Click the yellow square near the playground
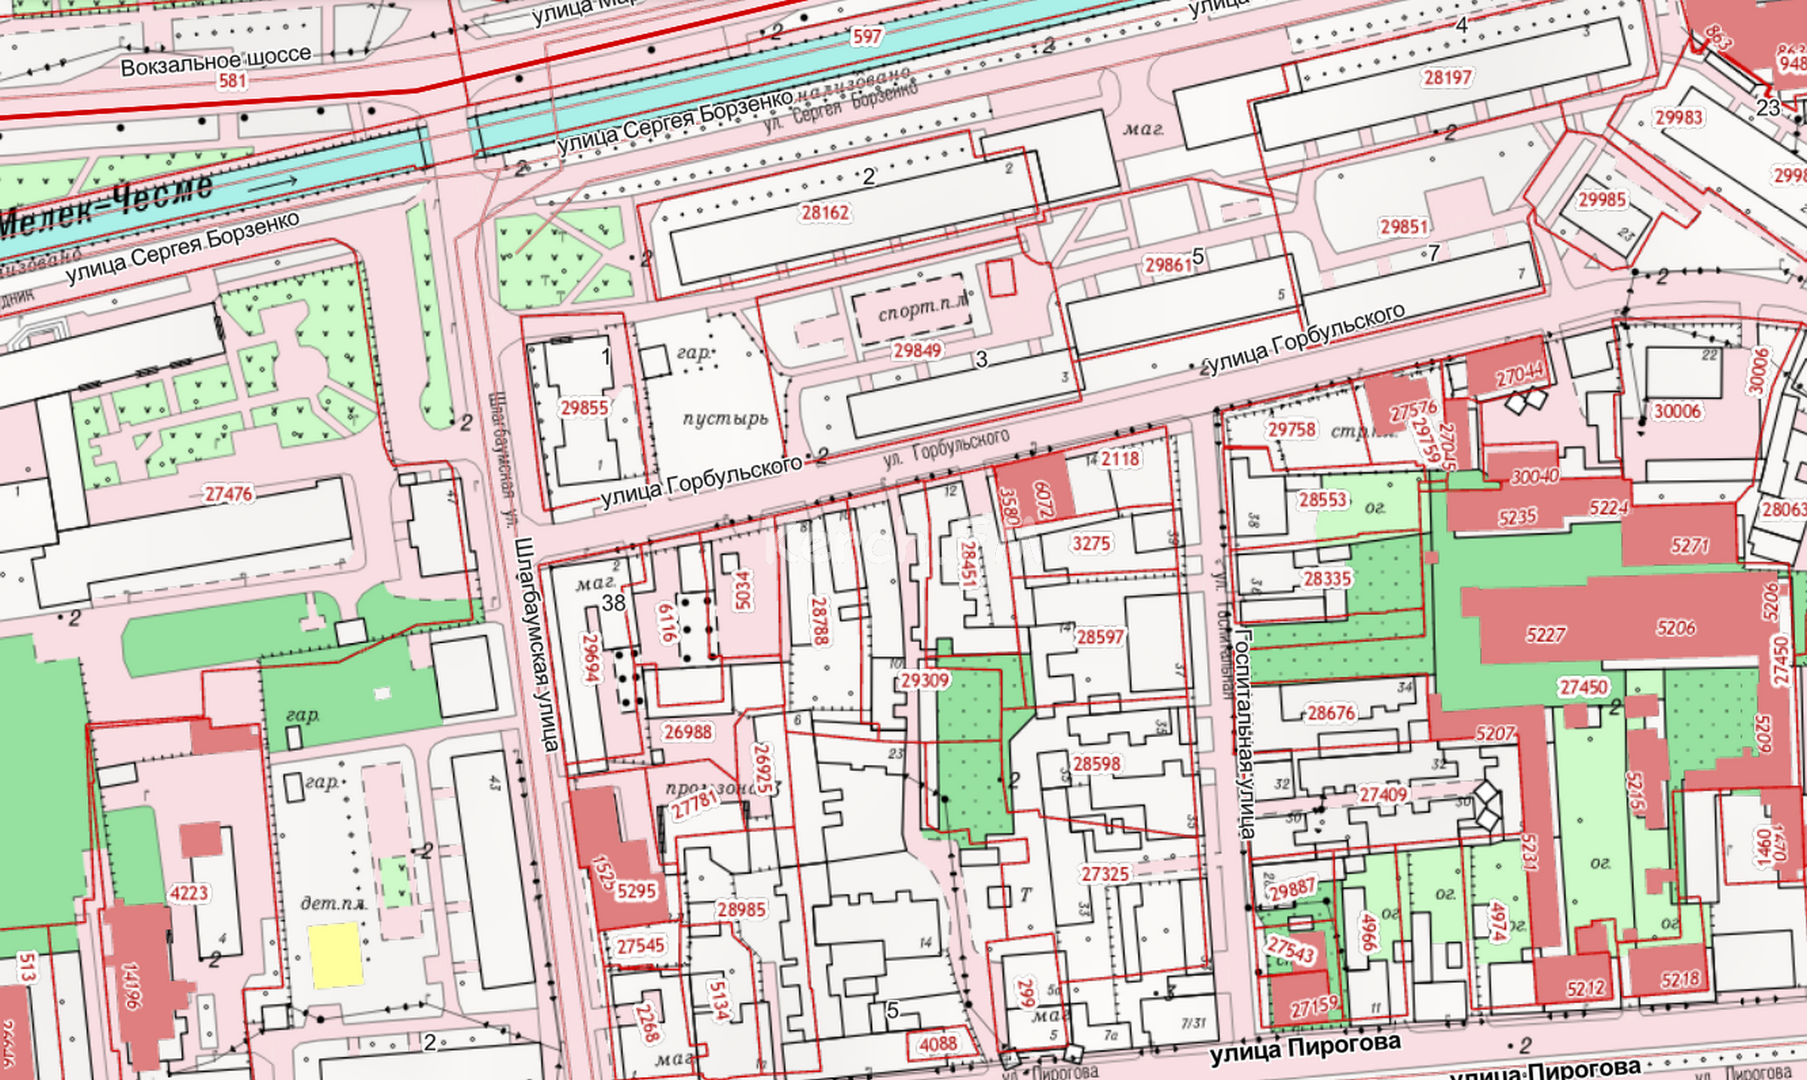Viewport: 1807px width, 1080px height. point(335,955)
